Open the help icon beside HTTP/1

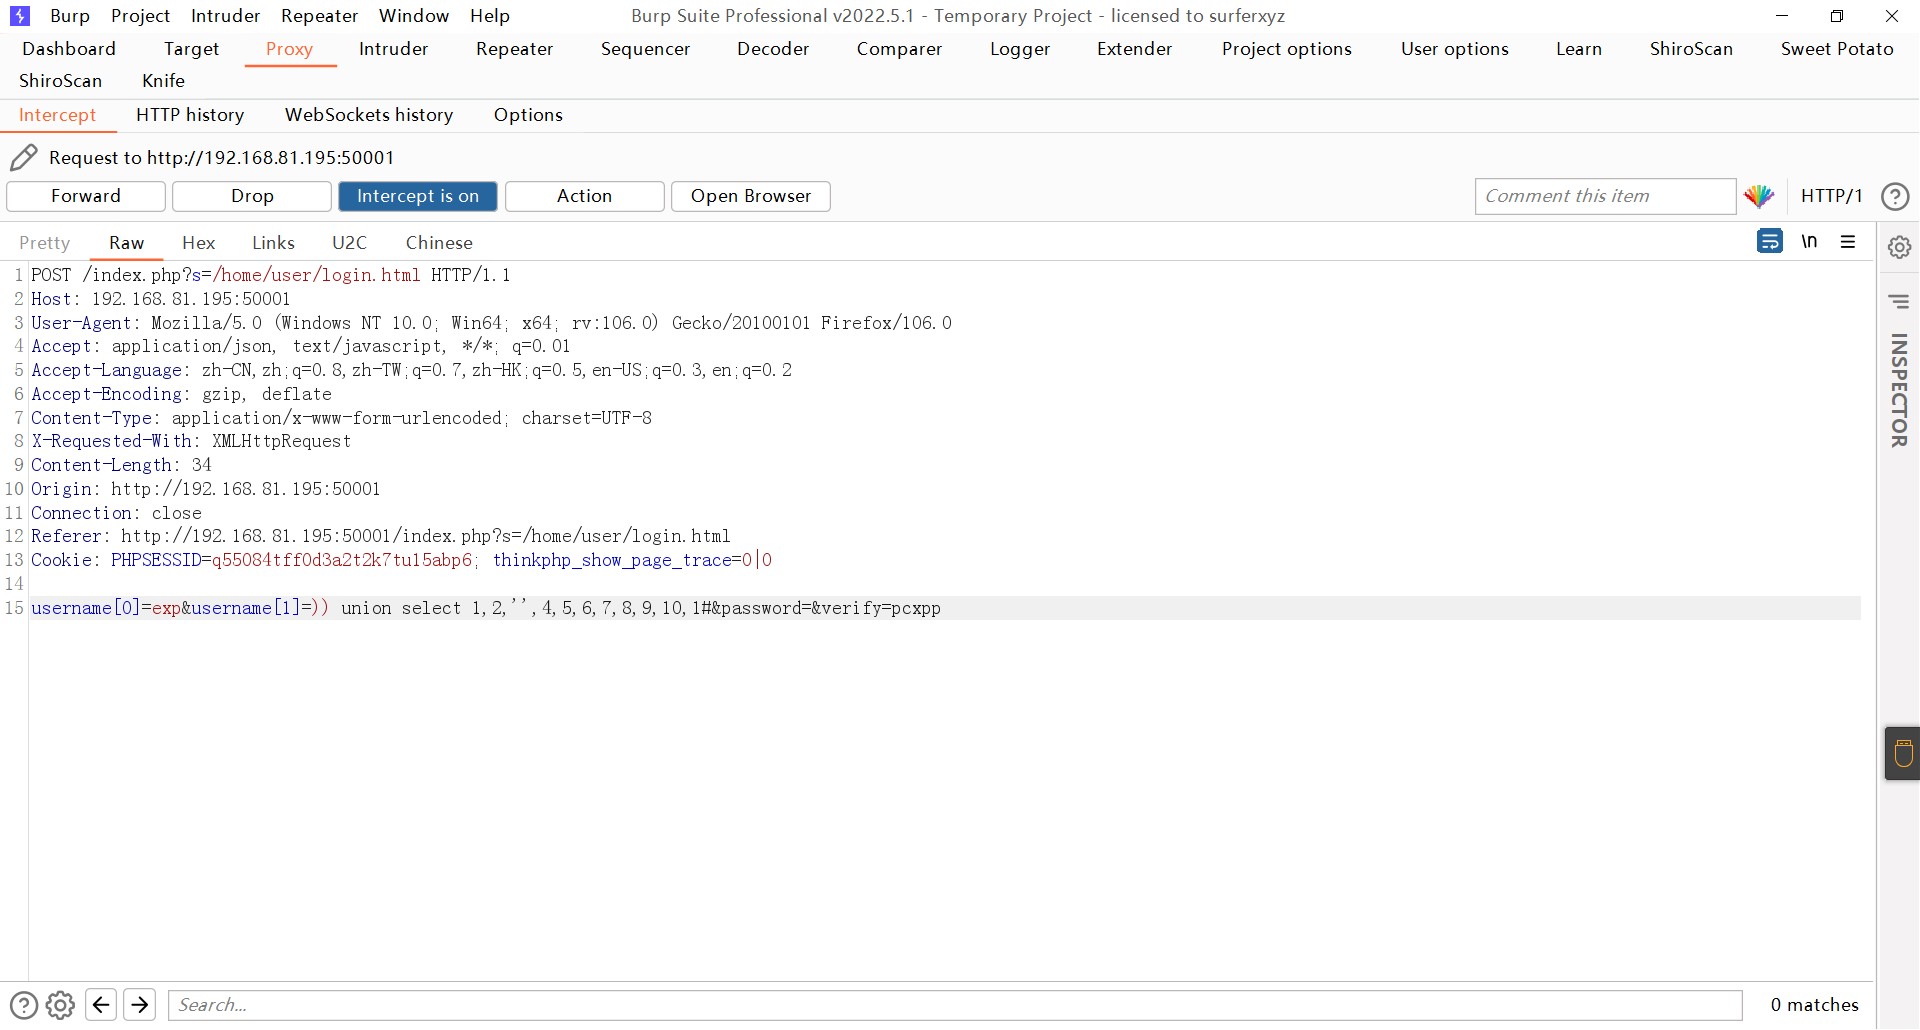click(x=1895, y=196)
